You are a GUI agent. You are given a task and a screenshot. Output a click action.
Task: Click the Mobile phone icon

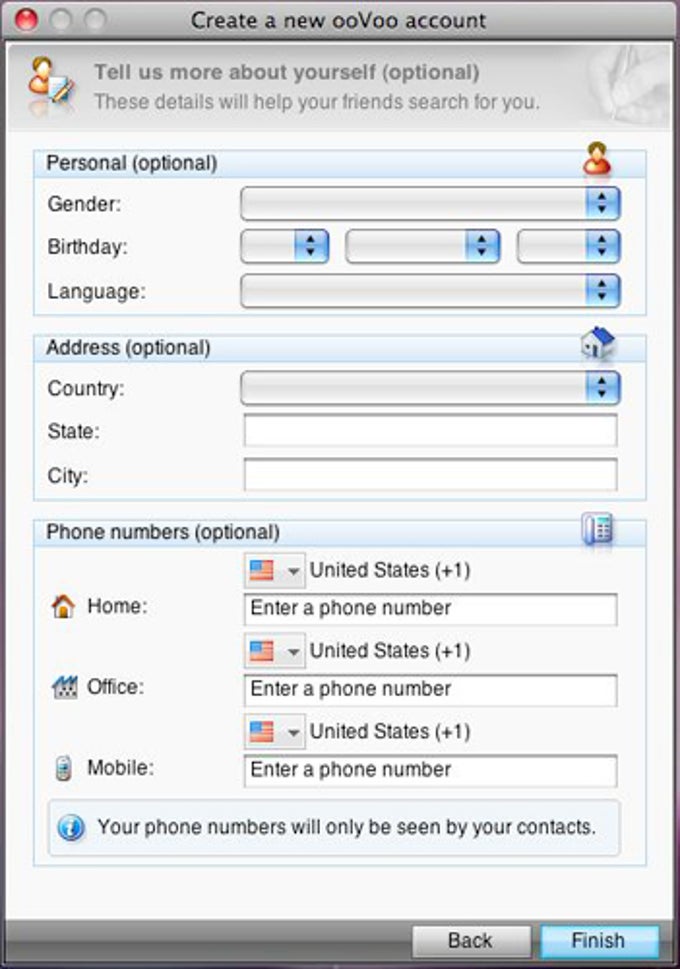[x=63, y=768]
